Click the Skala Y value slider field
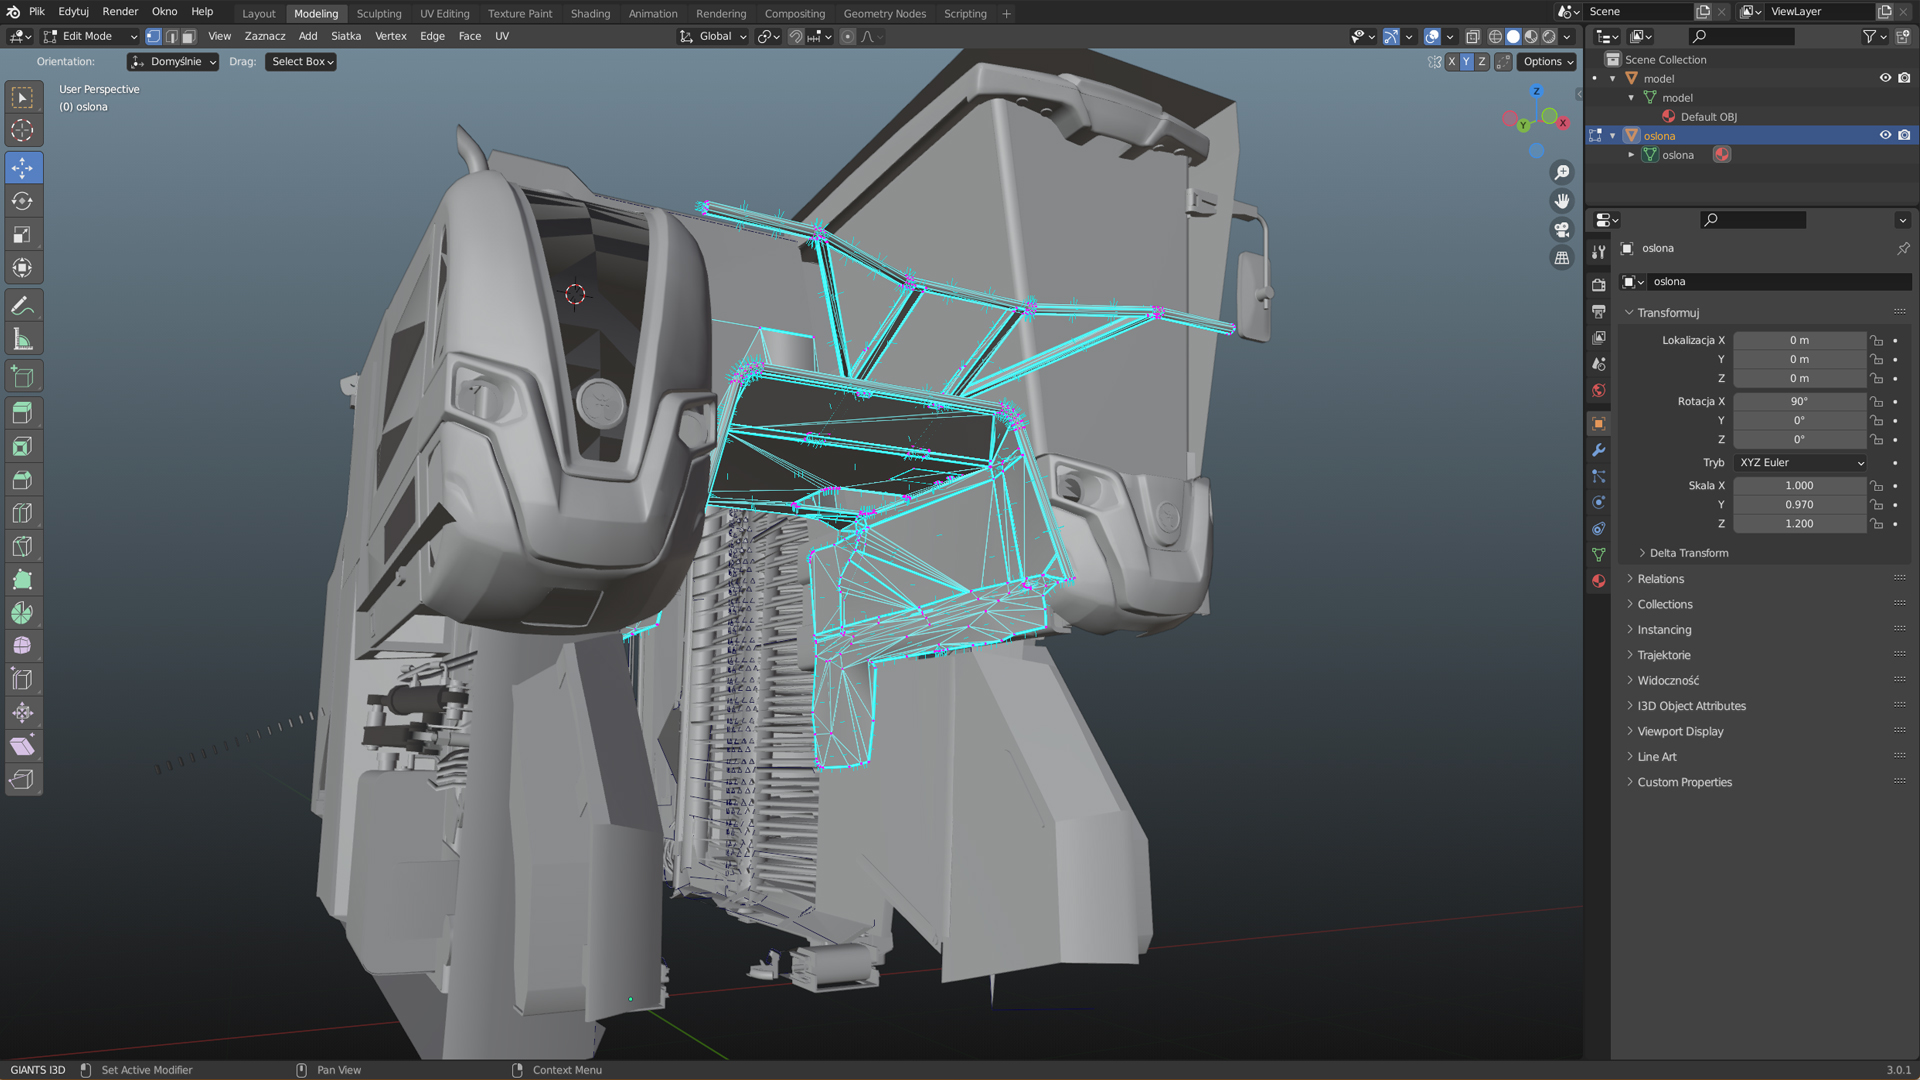Viewport: 1920px width, 1080px height. pos(1798,505)
